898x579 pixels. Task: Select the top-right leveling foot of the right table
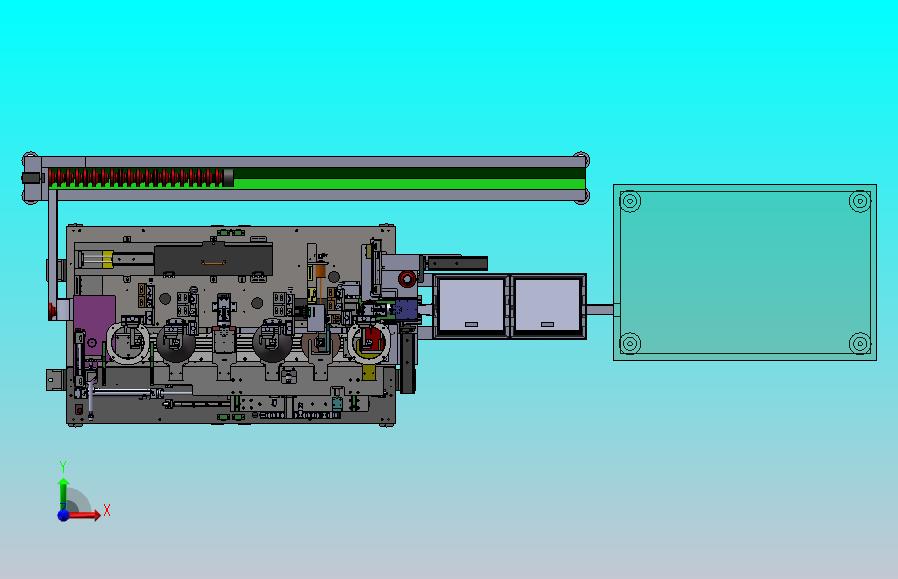(860, 201)
